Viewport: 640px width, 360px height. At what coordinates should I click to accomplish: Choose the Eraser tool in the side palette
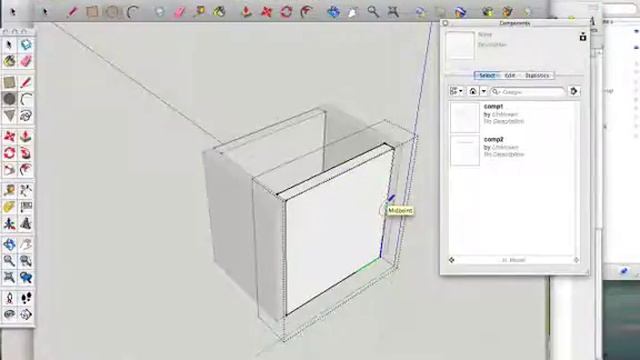[26, 61]
